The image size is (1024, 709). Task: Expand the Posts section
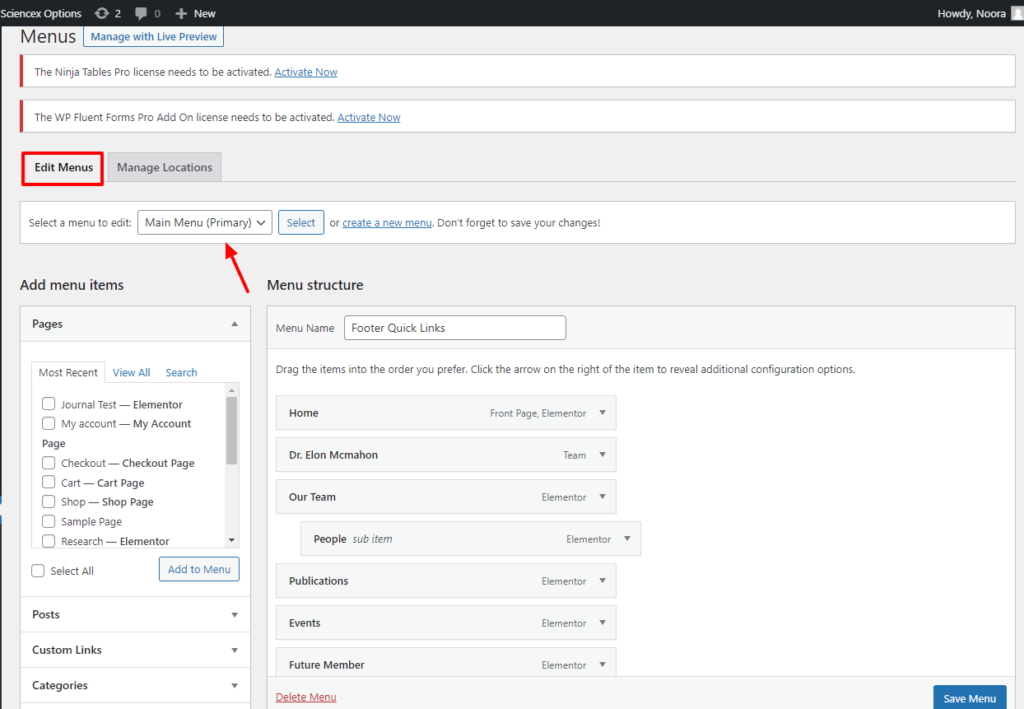pos(234,615)
